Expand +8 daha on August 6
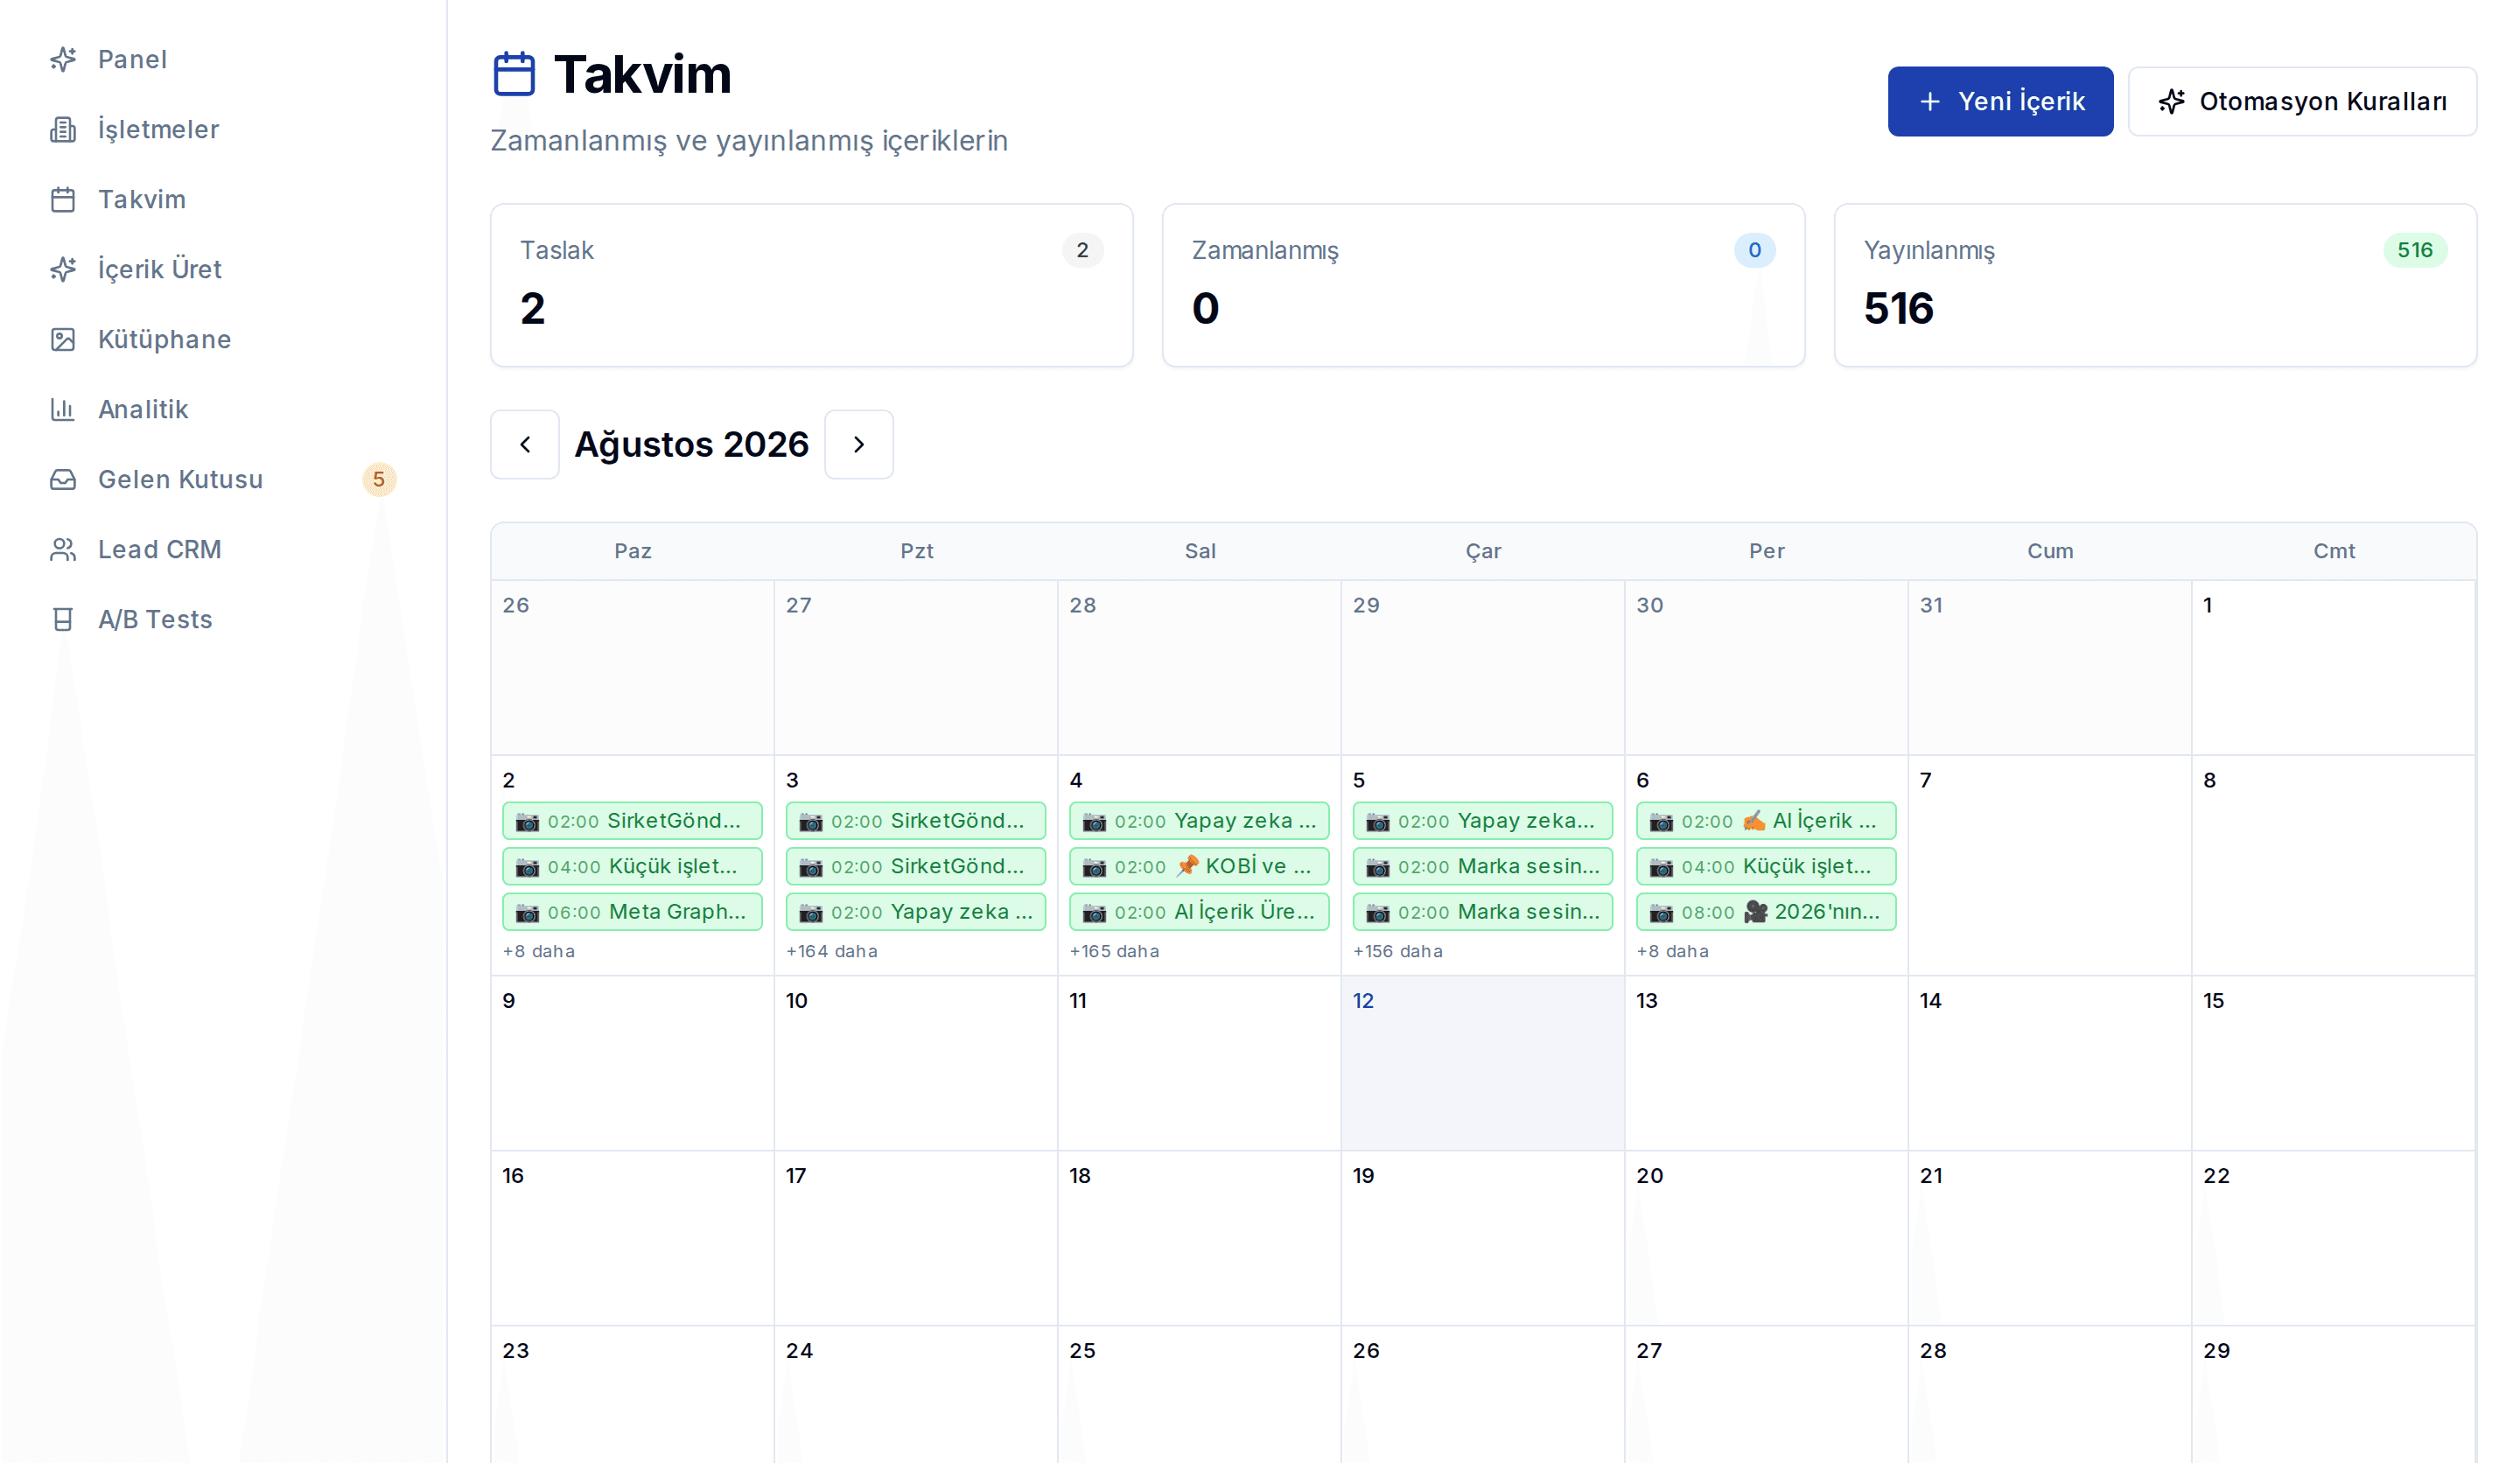2520x1463 pixels. [1673, 951]
